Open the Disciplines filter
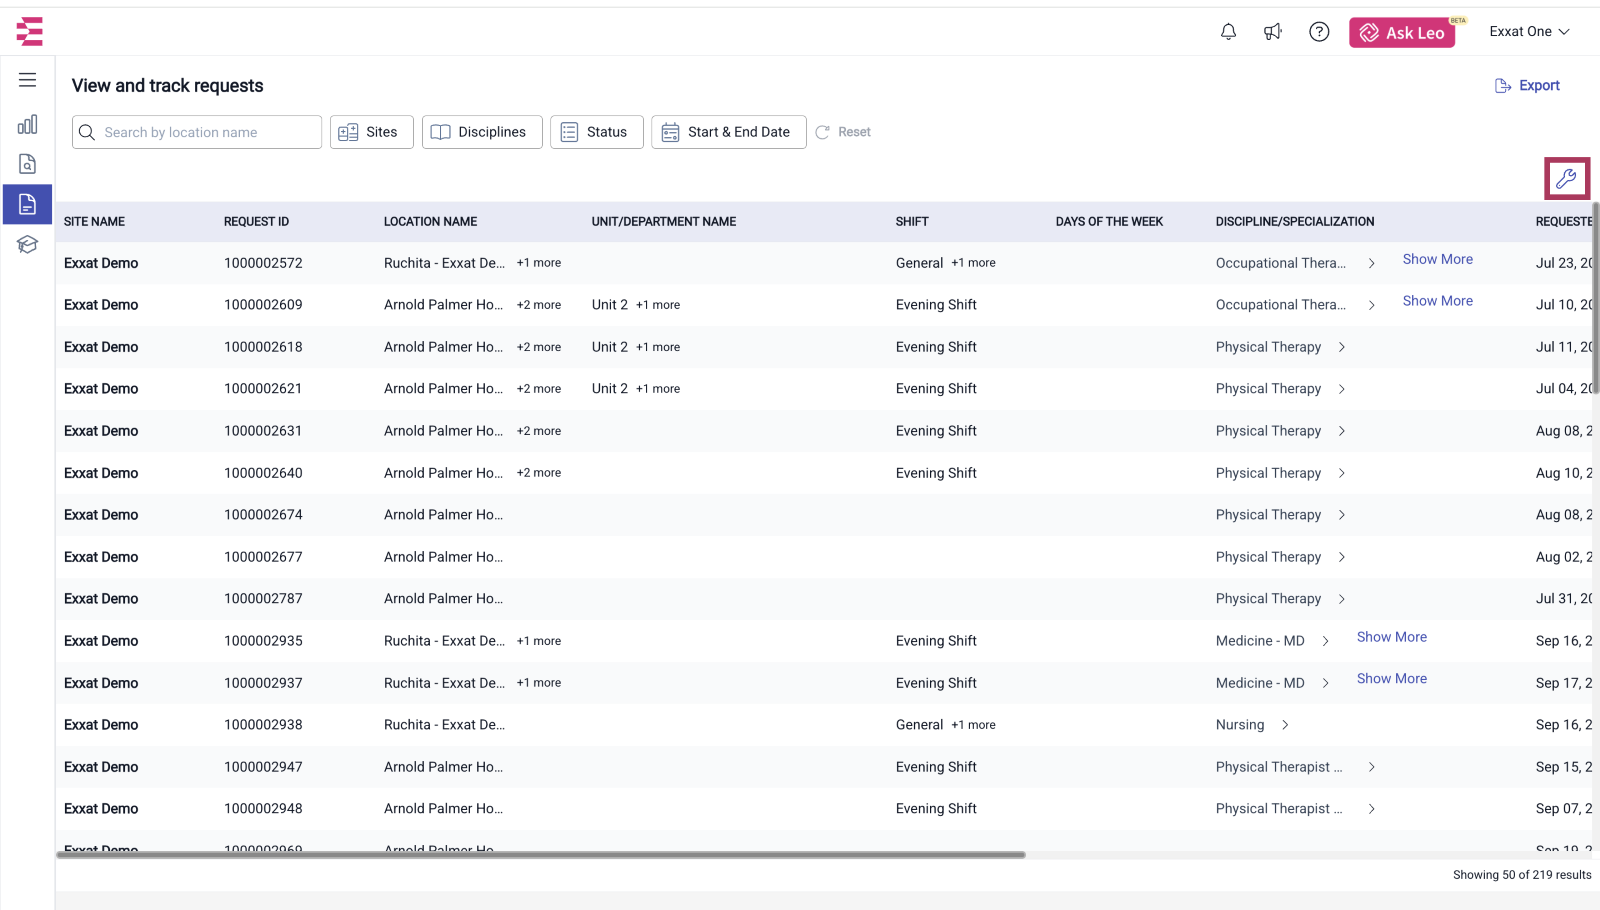 pos(482,132)
